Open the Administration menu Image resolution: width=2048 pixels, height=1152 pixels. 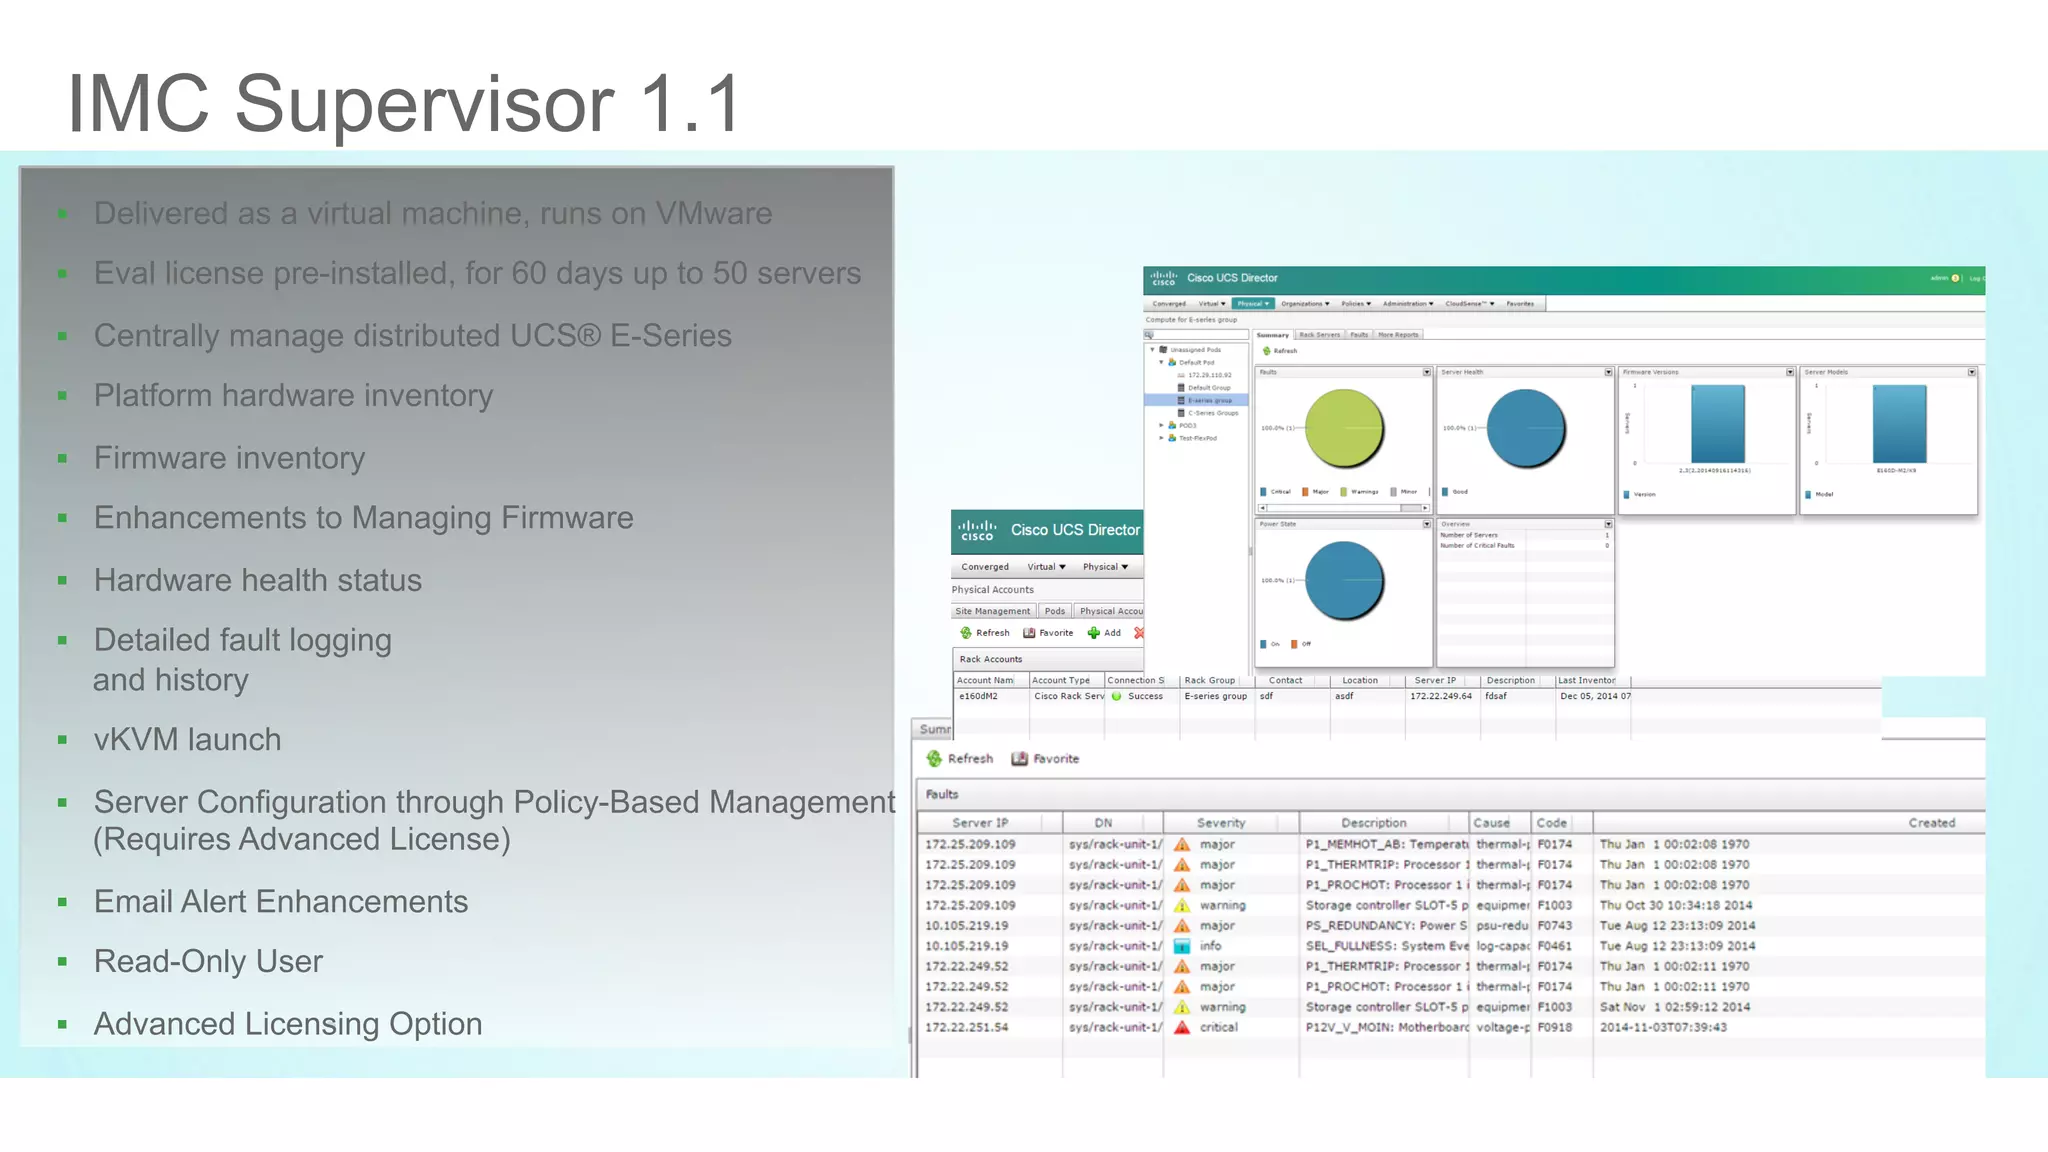[x=1408, y=303]
